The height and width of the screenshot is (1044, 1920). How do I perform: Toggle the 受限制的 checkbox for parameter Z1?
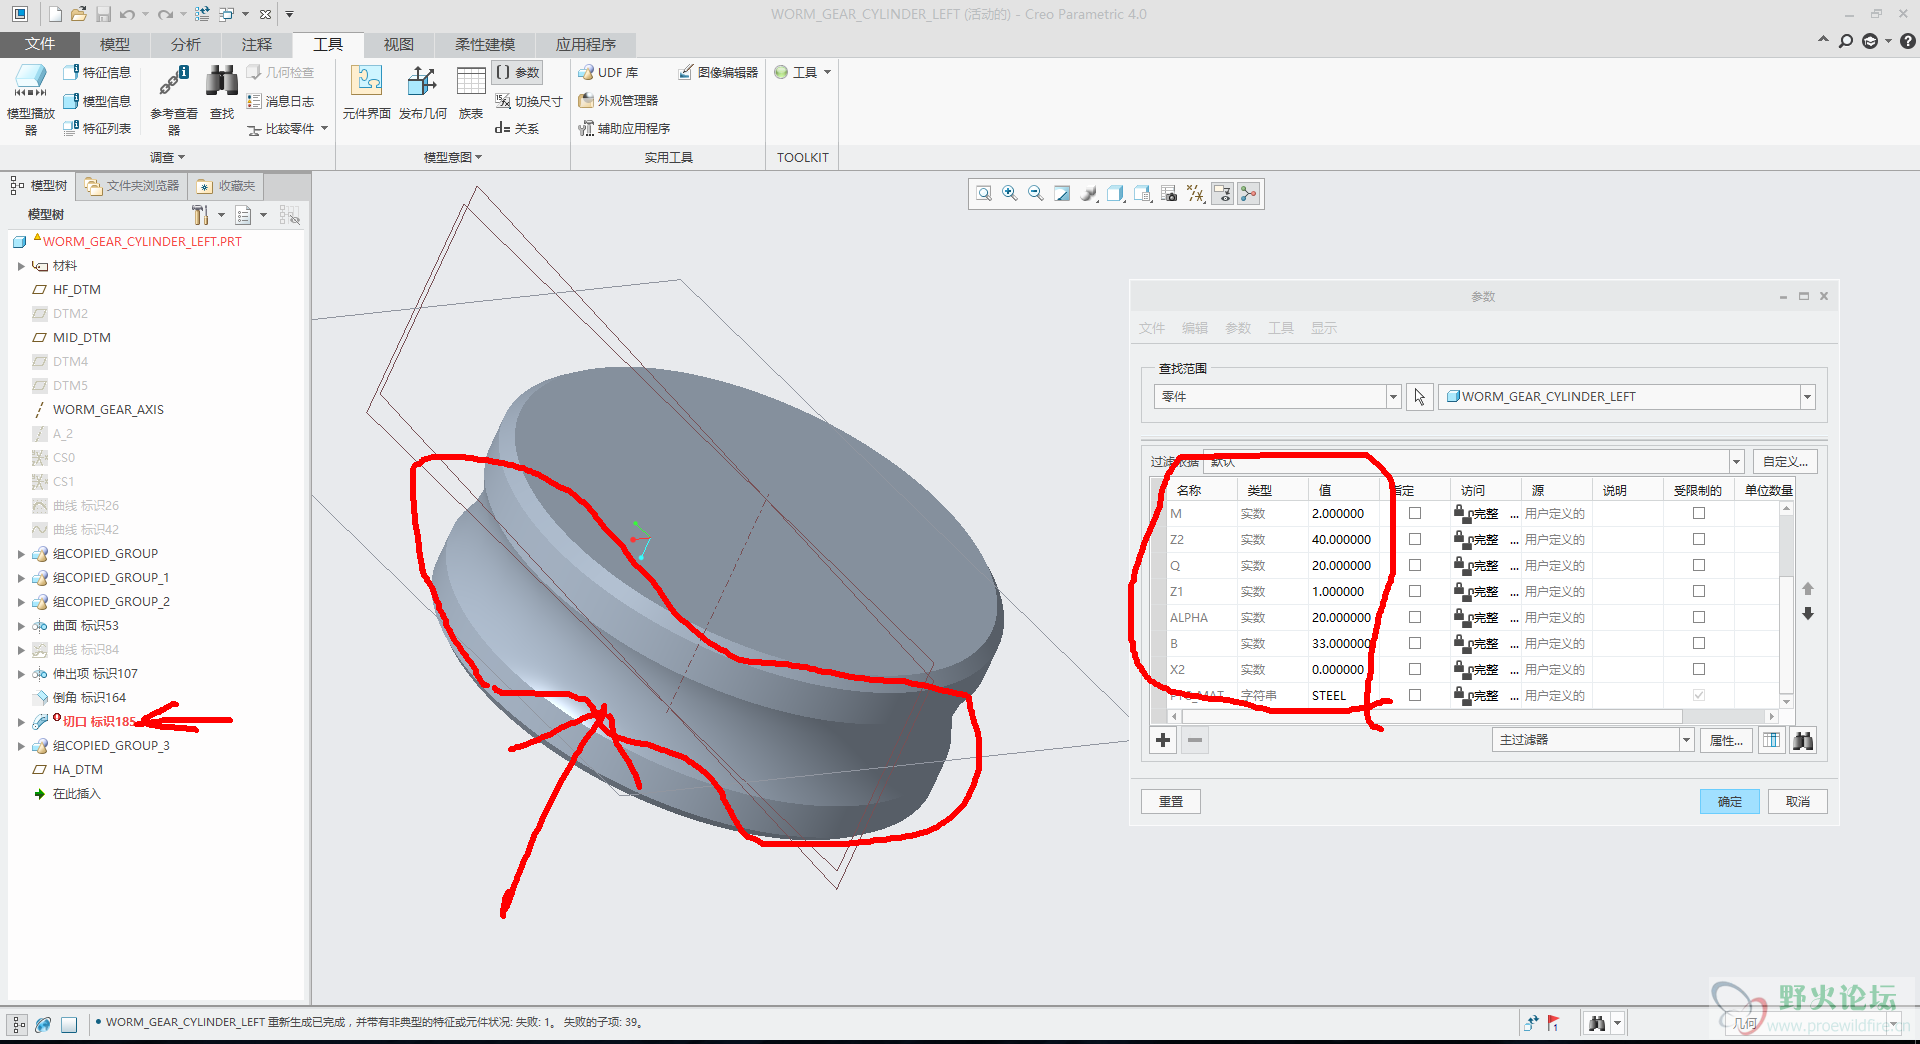click(x=1698, y=591)
